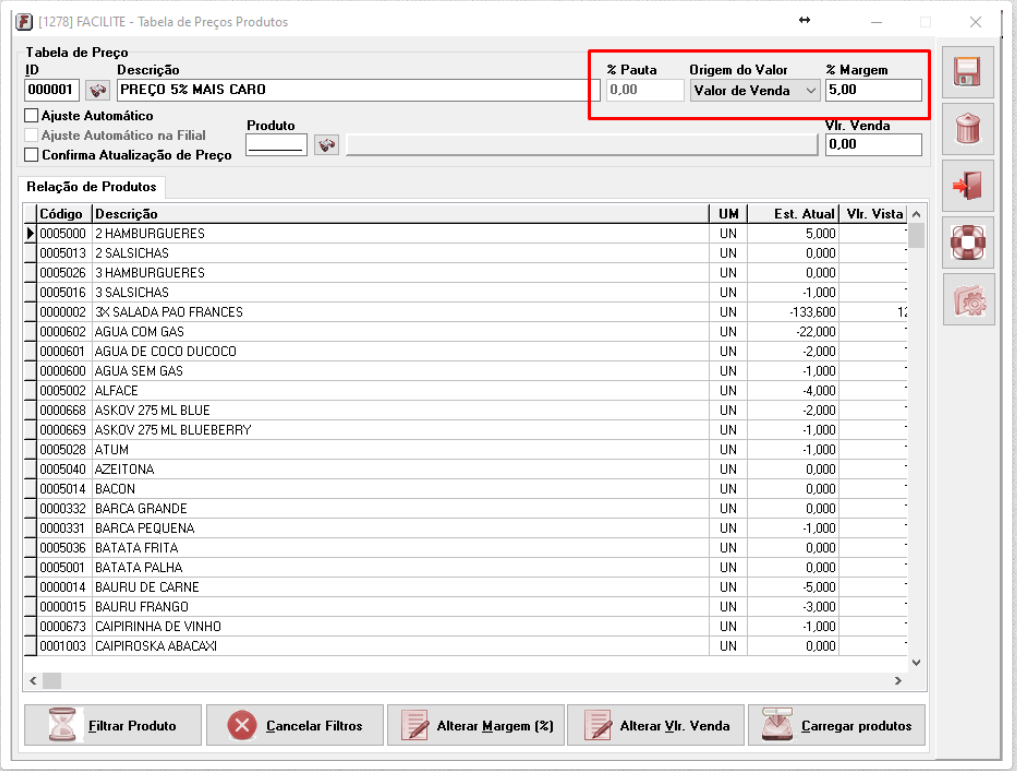
Task: Click the product search icon beside Produto
Action: pos(326,145)
